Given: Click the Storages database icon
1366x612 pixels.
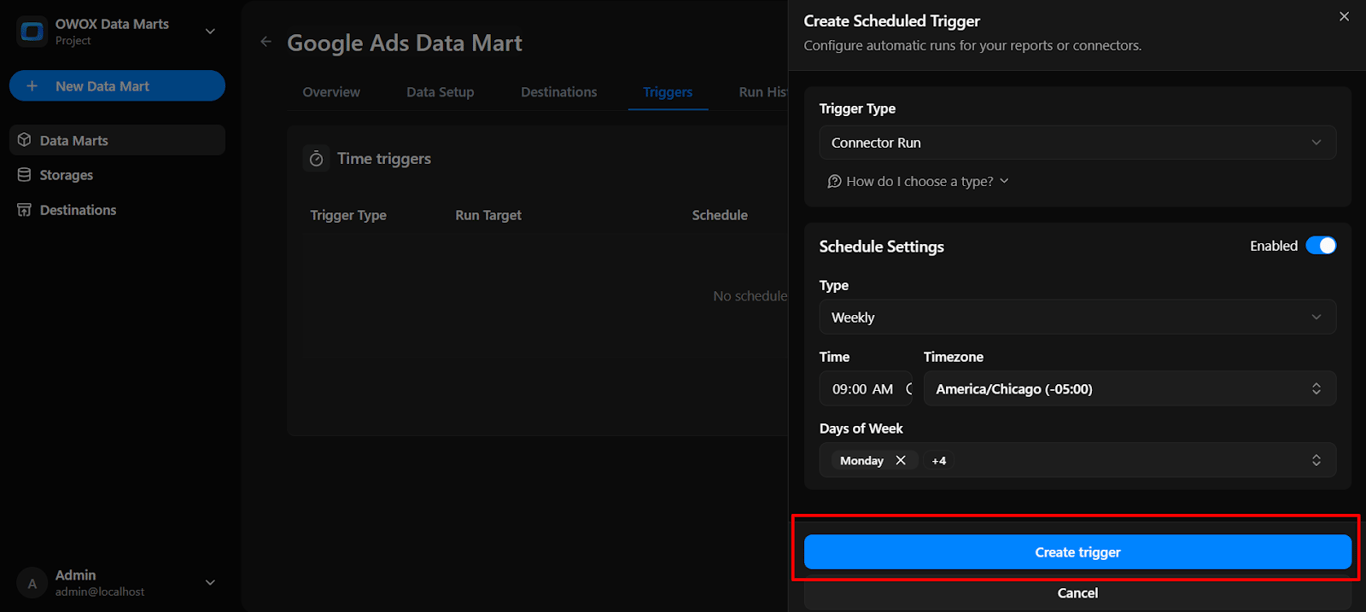Looking at the screenshot, I should [x=25, y=175].
